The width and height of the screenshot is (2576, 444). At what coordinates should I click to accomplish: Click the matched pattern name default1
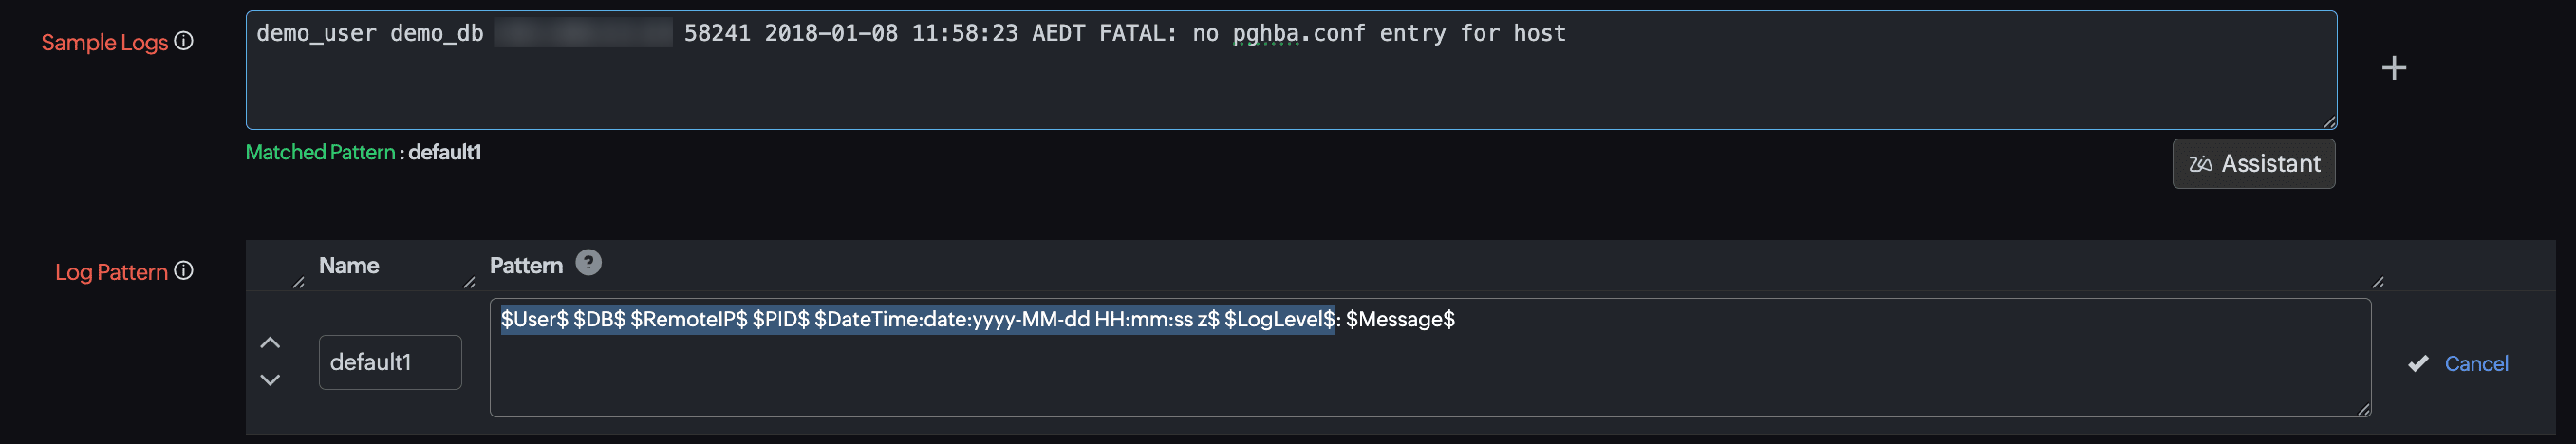click(x=445, y=152)
